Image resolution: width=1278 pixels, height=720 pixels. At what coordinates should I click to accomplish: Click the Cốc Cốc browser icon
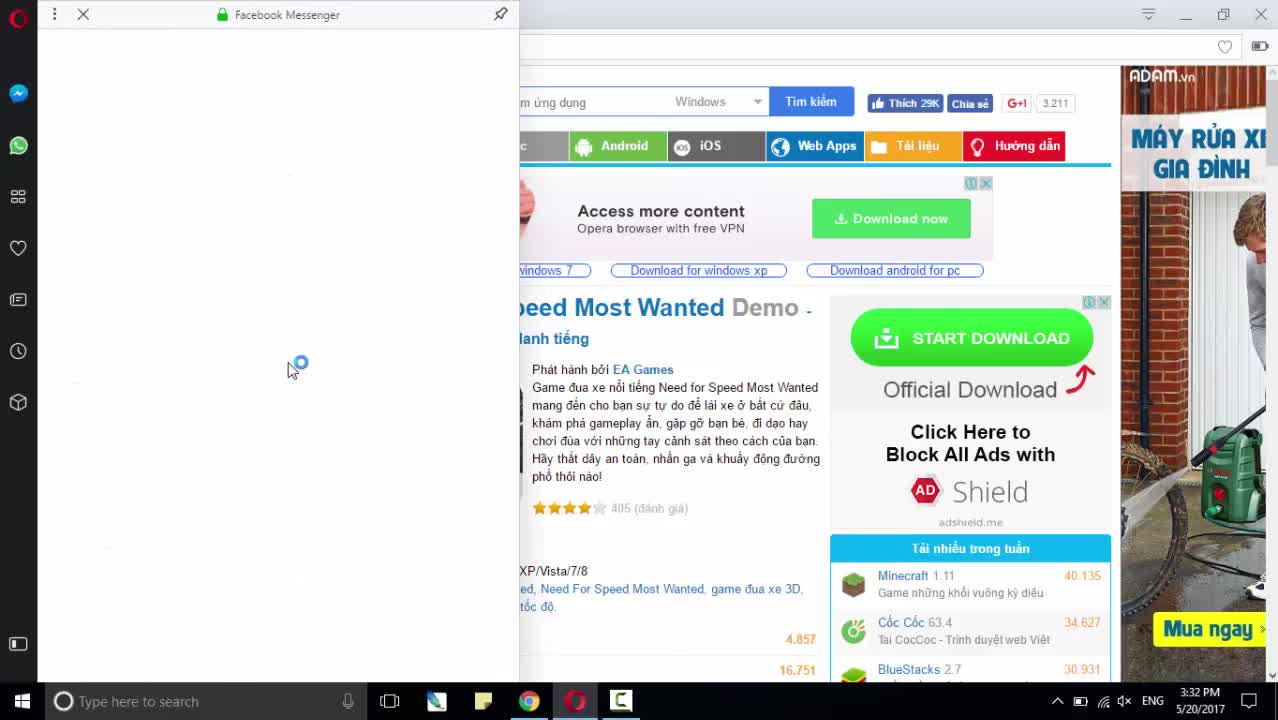(x=853, y=631)
